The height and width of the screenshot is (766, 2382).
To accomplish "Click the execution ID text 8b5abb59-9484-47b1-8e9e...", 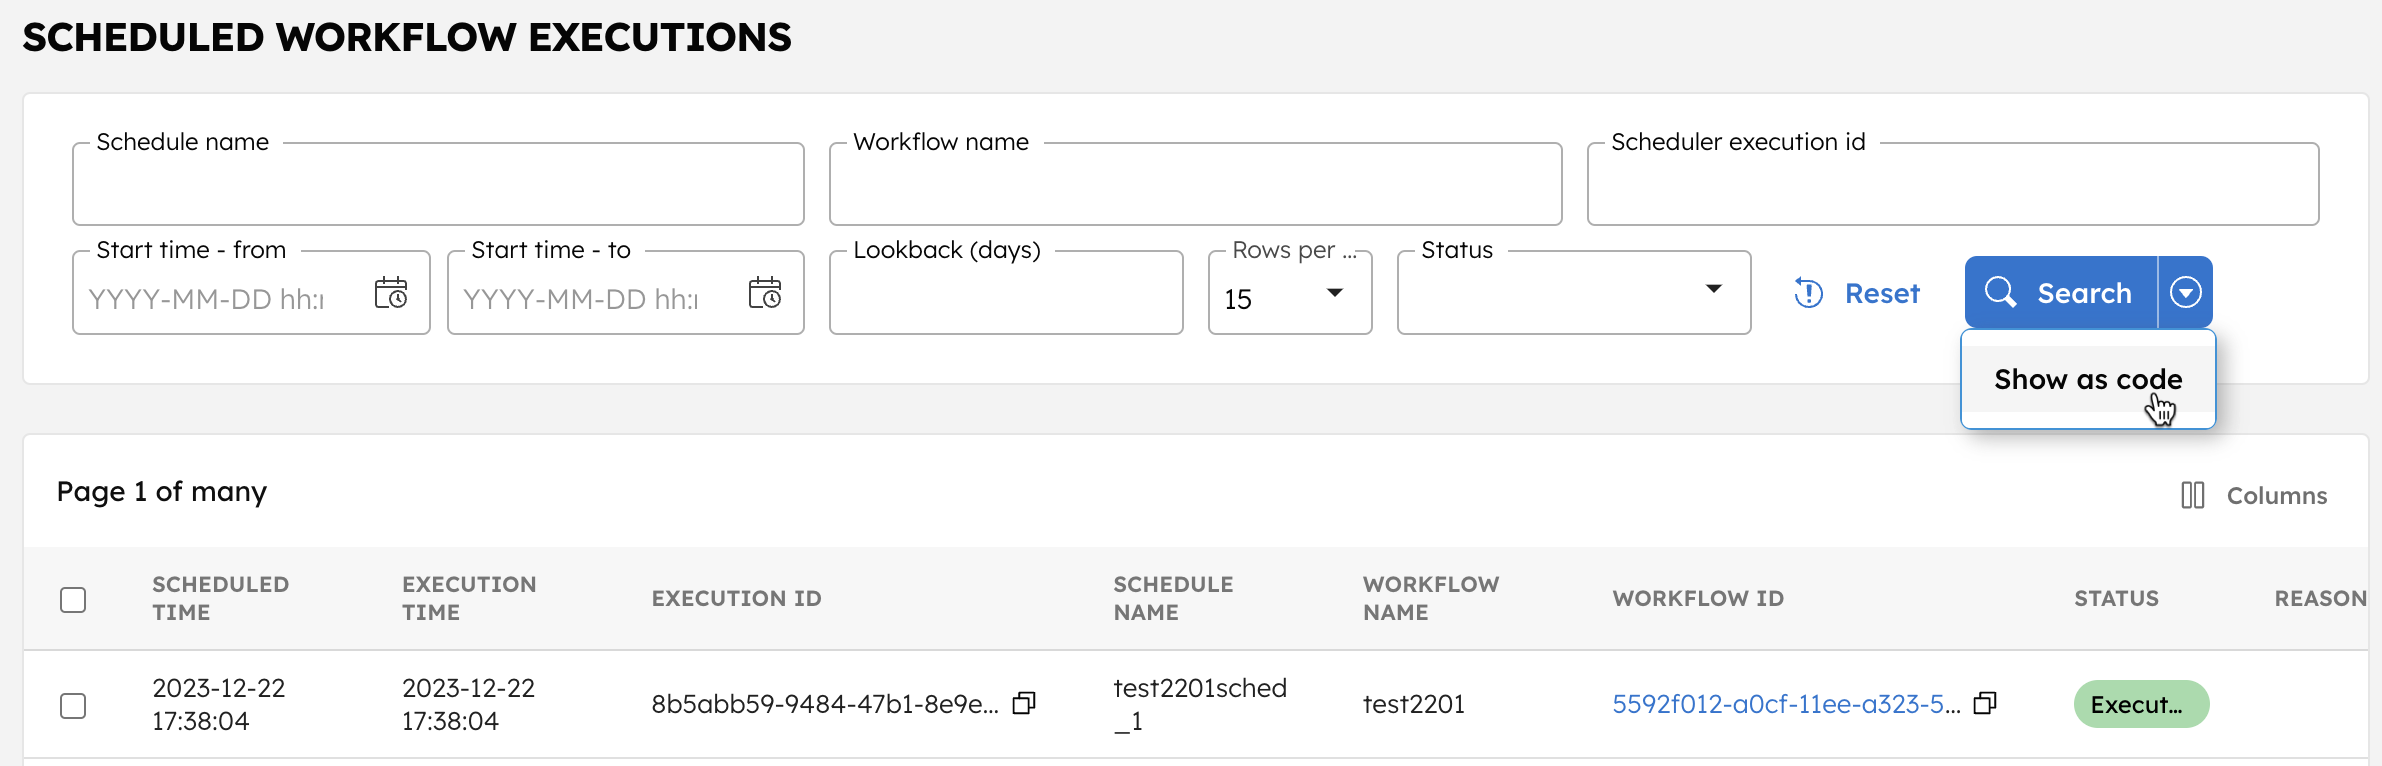I will click(825, 704).
